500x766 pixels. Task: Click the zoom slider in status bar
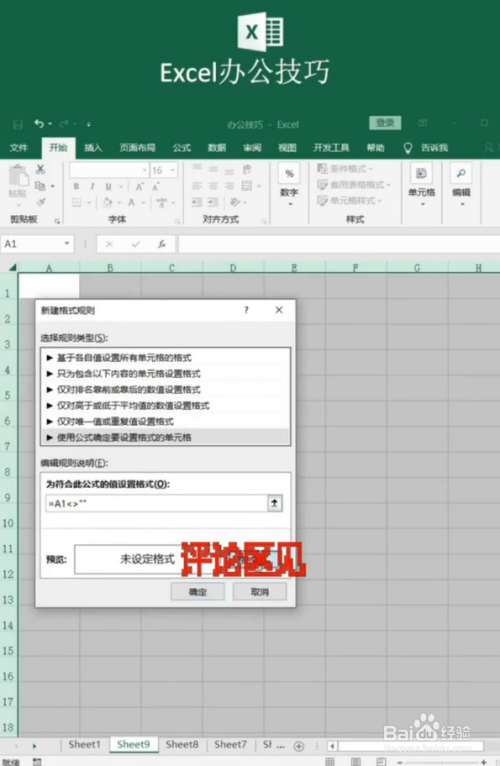[441, 762]
